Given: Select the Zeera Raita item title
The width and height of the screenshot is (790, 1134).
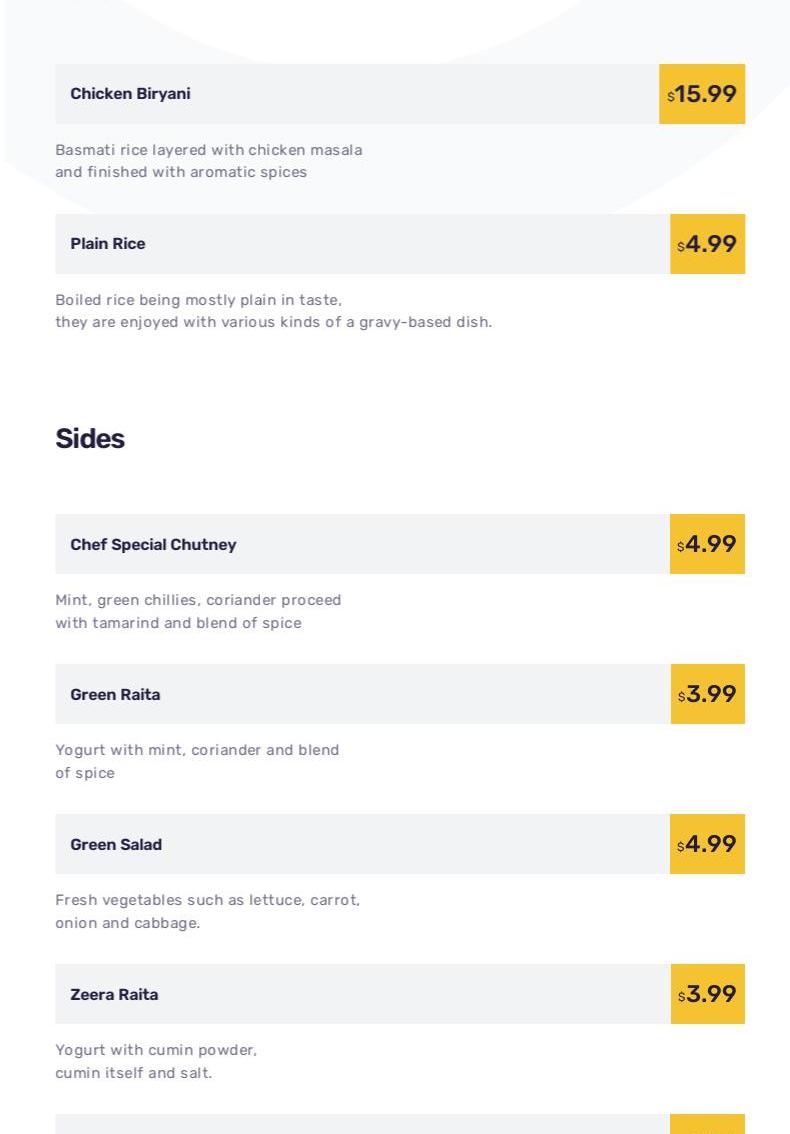Looking at the screenshot, I should 114,995.
